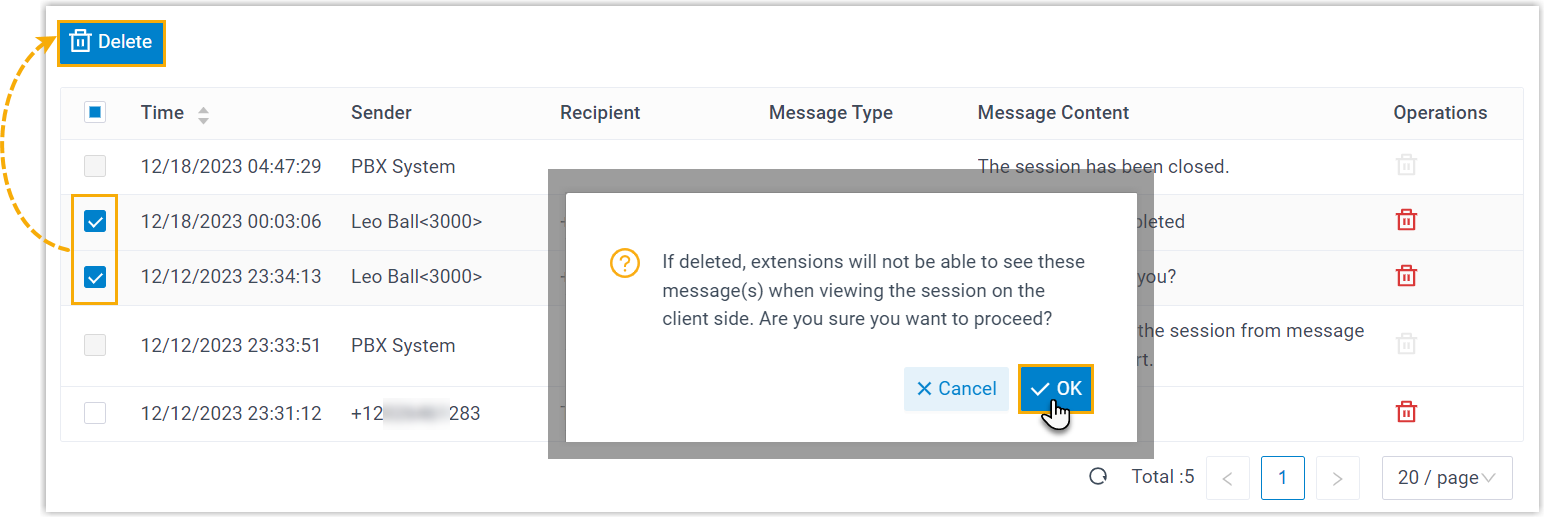Screen dimensions: 1545x518
Task: Click the Time column header label
Action: point(162,113)
